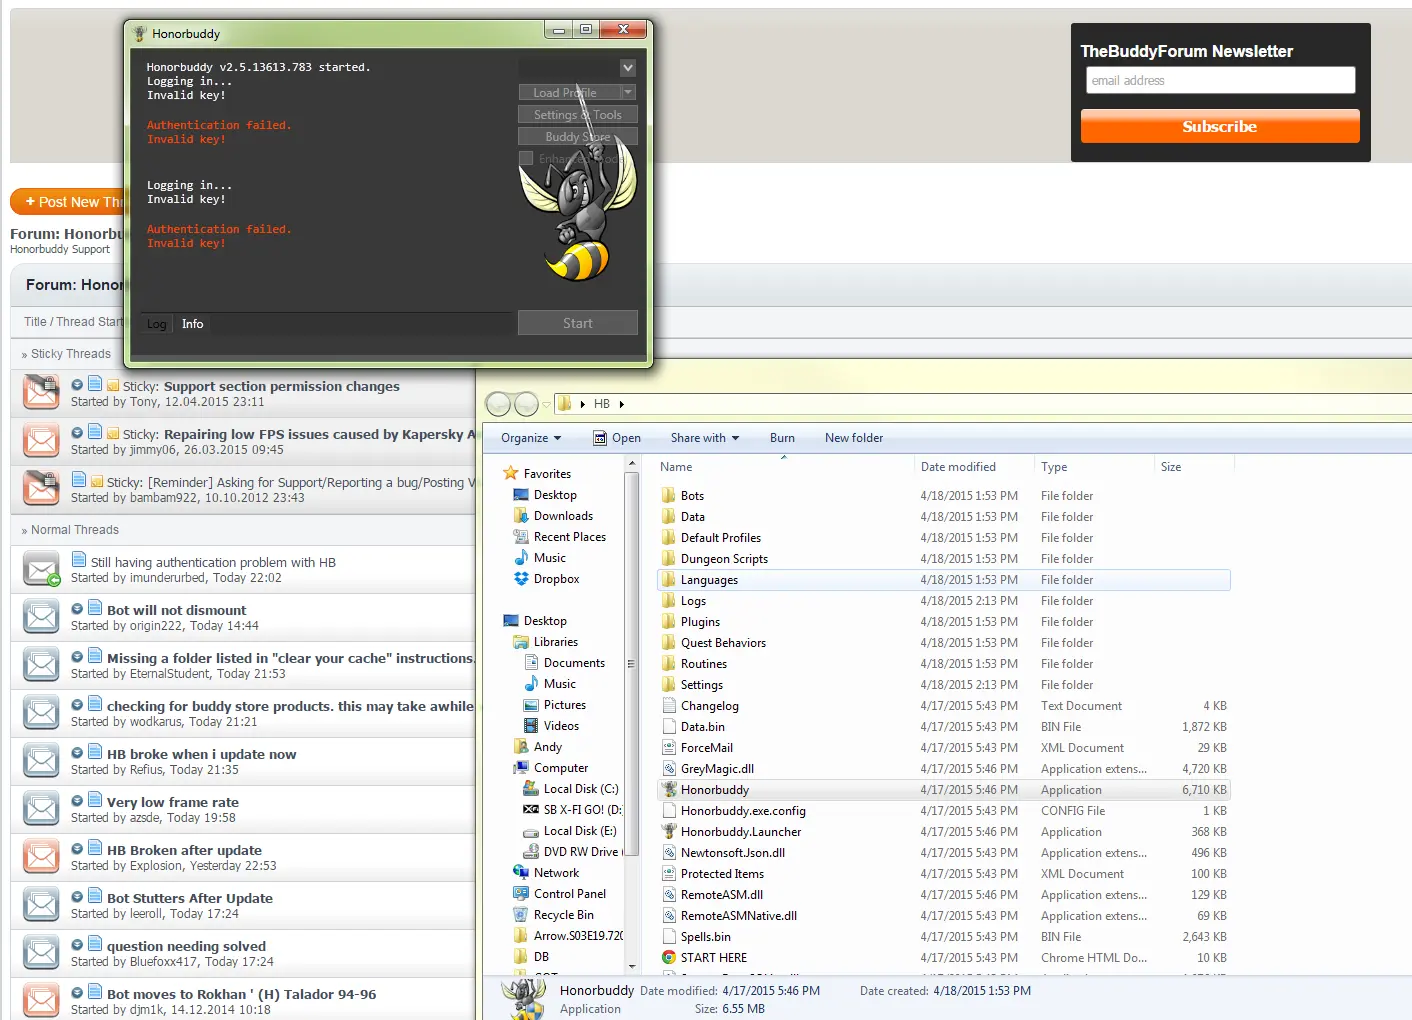This screenshot has height=1020, width=1412.
Task: Switch to the Log tab in Honorbuddy
Action: [x=157, y=324]
